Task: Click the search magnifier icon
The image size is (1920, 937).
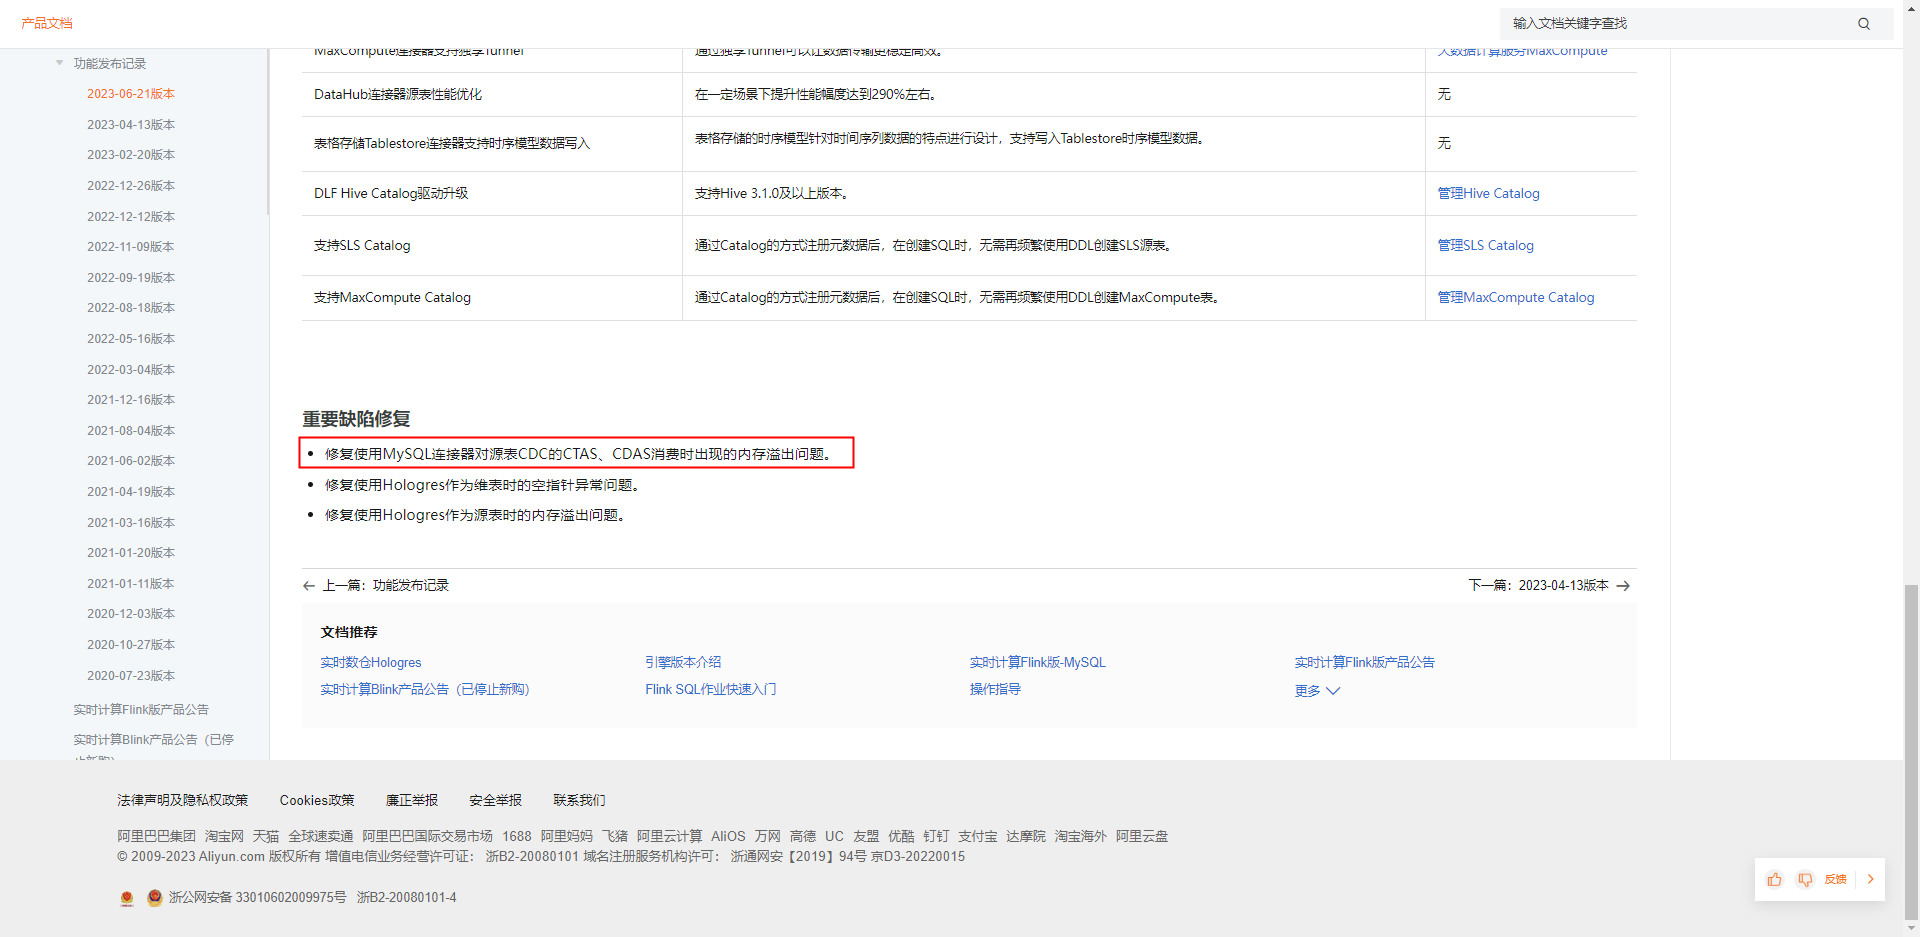Action: pyautogui.click(x=1864, y=24)
